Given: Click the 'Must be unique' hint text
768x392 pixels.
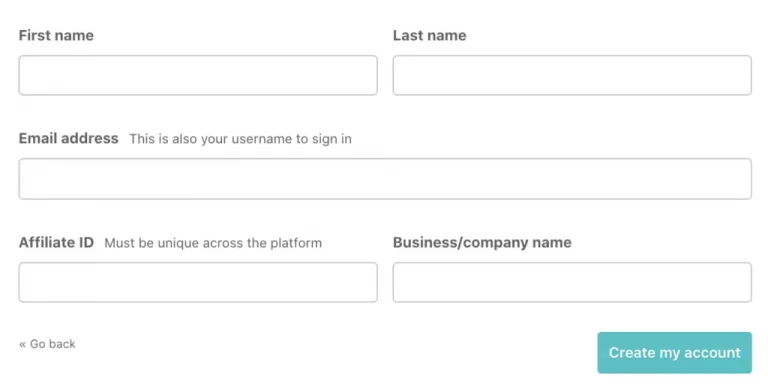Looking at the screenshot, I should [x=213, y=243].
